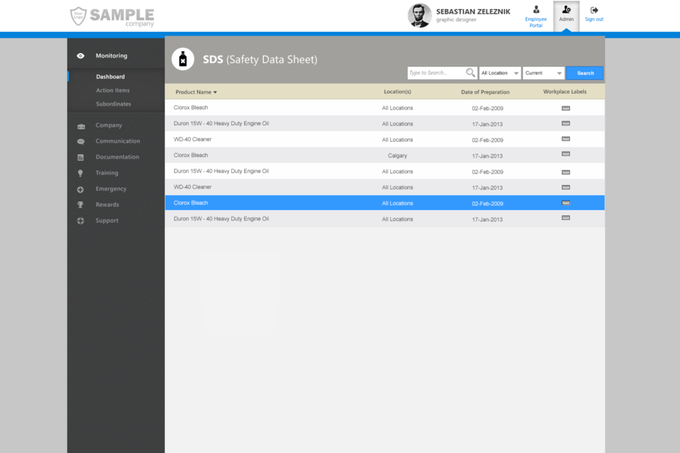The image size is (680, 453).
Task: Click the Monitoring eye icon in sidebar
Action: pyautogui.click(x=81, y=55)
